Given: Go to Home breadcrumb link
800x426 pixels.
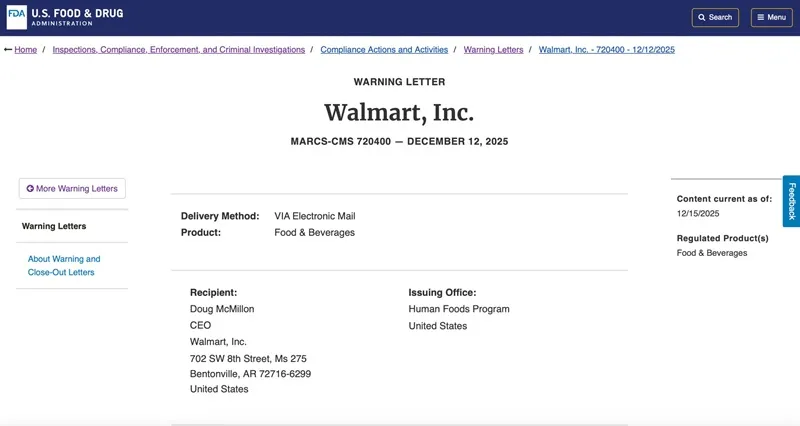Looking at the screenshot, I should (26, 49).
